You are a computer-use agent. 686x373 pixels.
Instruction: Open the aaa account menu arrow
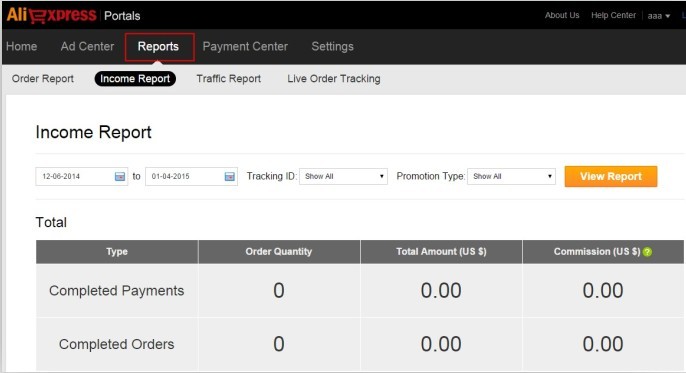coord(668,16)
